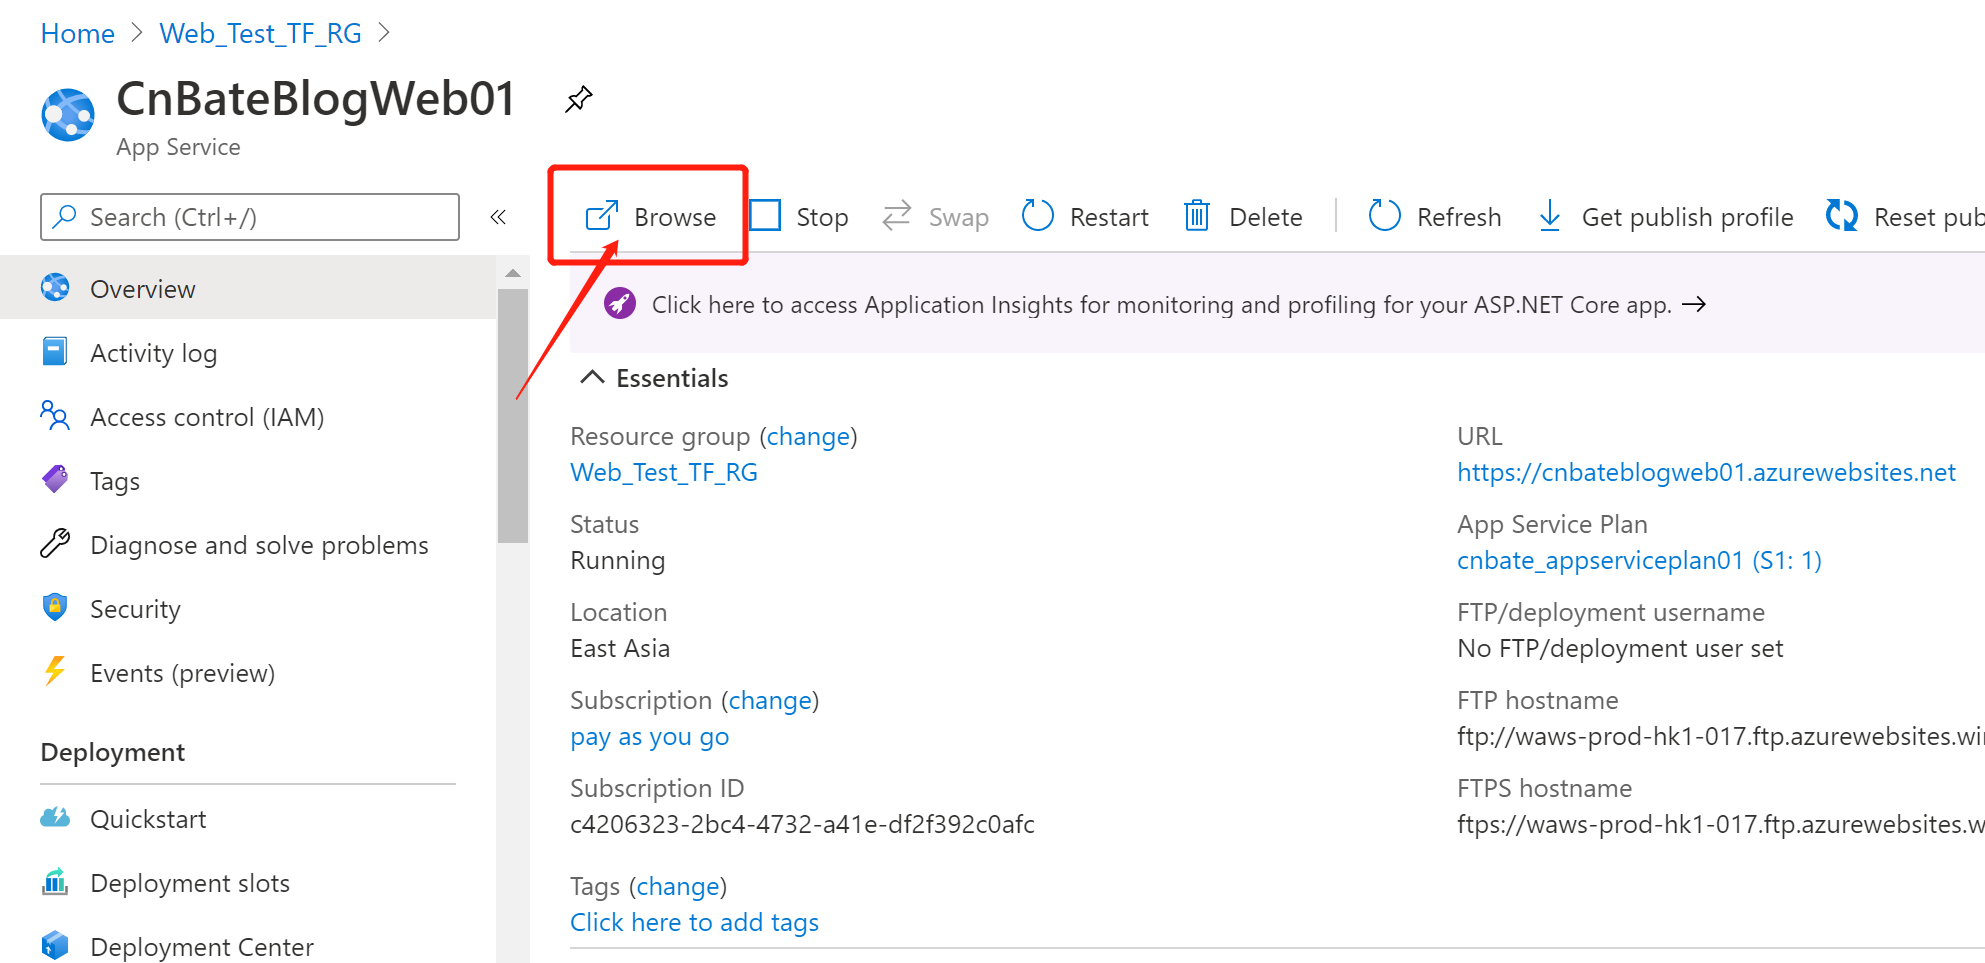Click the breadcrumb chevron after Web_Test_TF_RG
This screenshot has height=963, width=1985.
coord(385,33)
